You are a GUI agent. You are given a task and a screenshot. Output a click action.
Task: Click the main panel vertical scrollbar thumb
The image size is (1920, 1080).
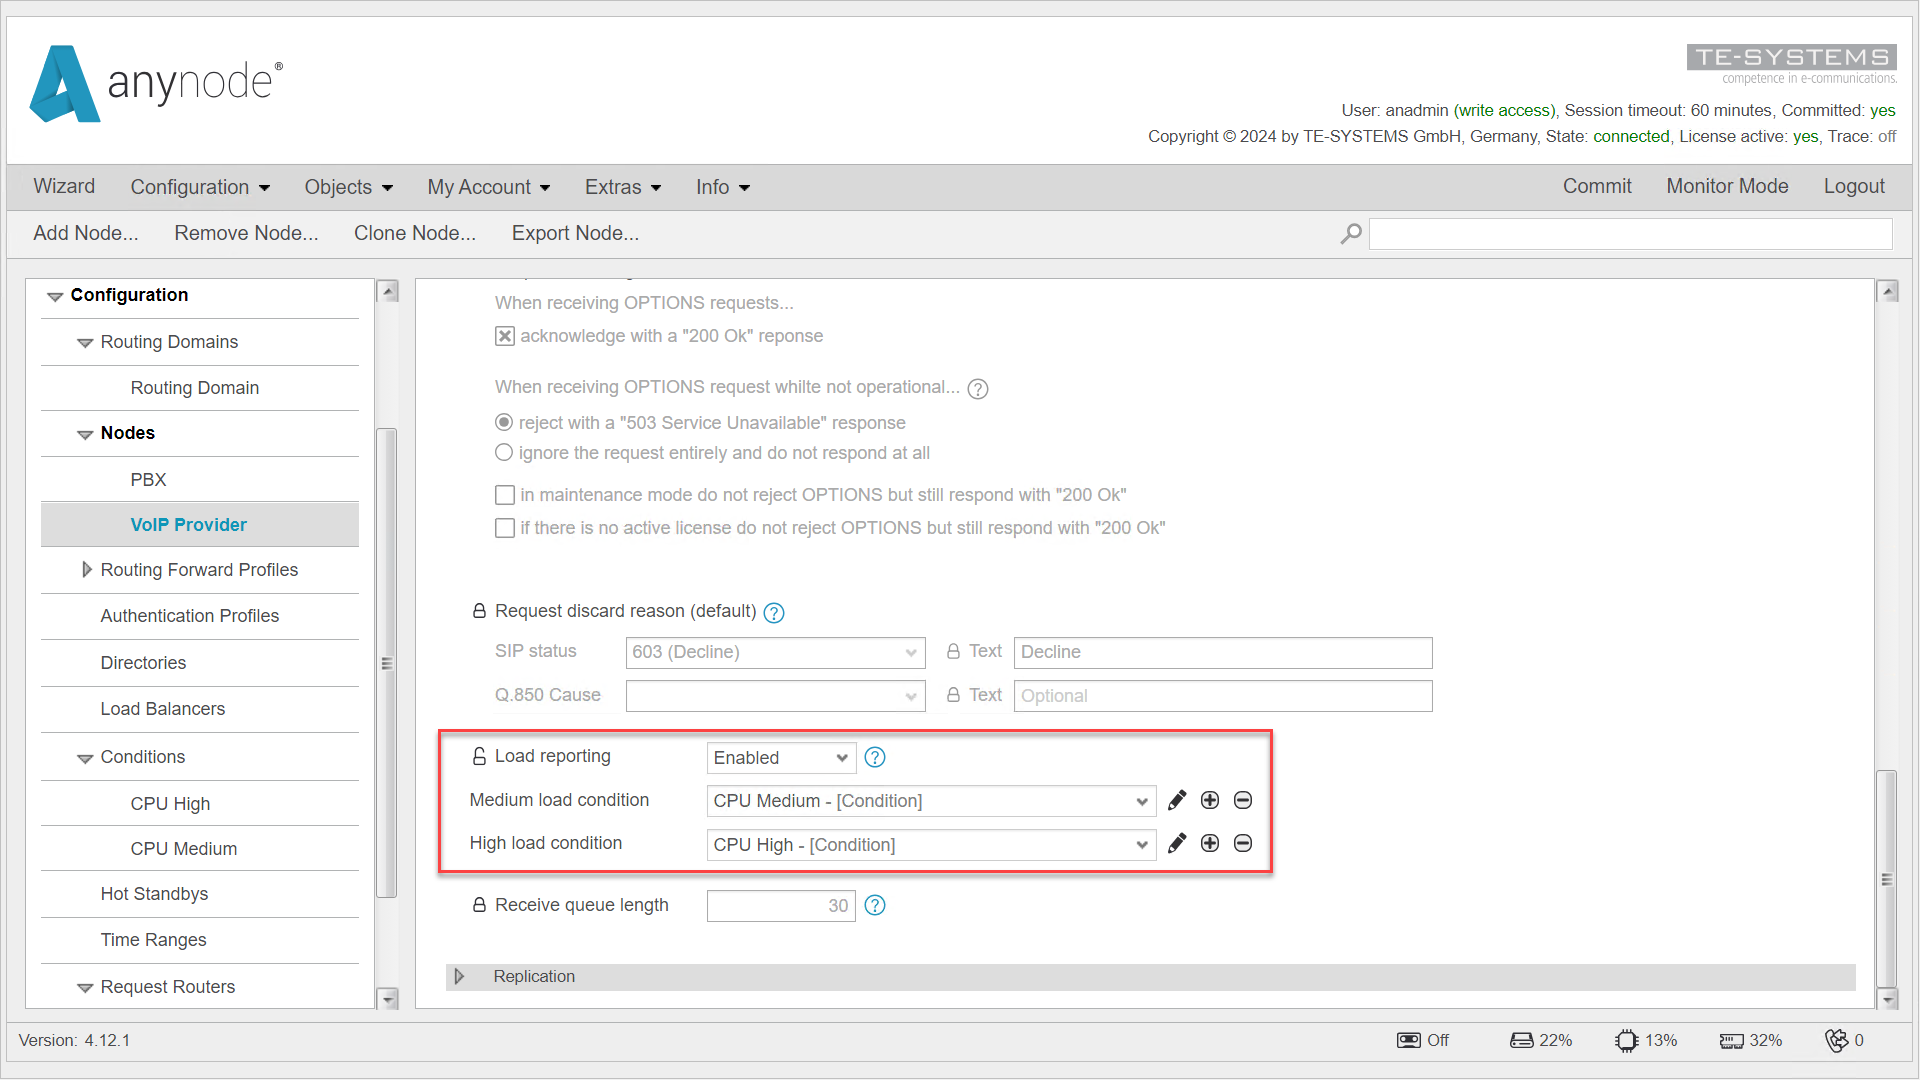pyautogui.click(x=1887, y=879)
